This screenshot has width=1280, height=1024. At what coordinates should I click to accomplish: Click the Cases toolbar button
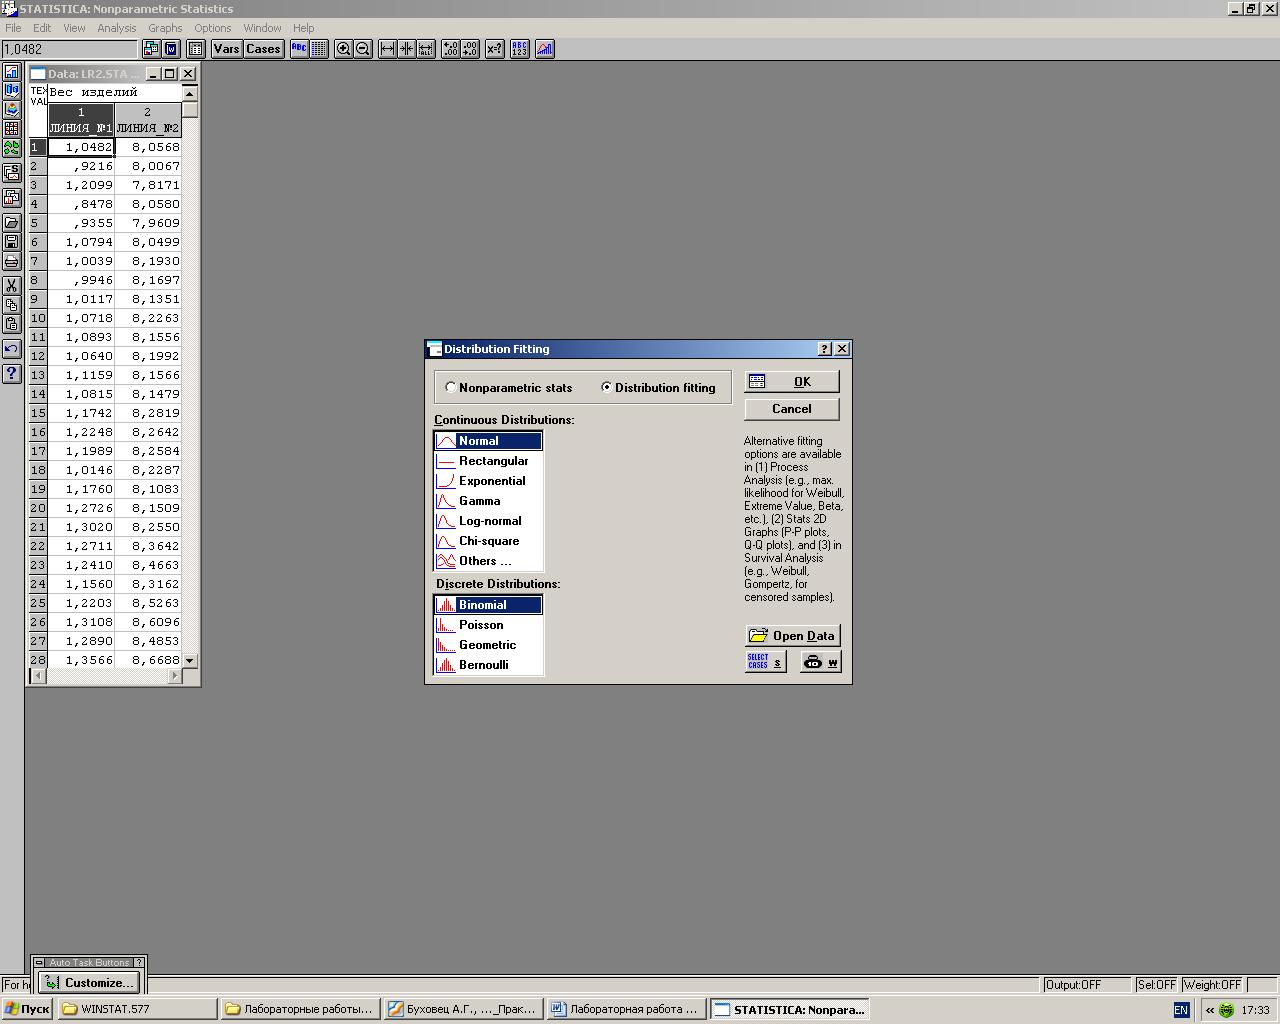pyautogui.click(x=264, y=49)
